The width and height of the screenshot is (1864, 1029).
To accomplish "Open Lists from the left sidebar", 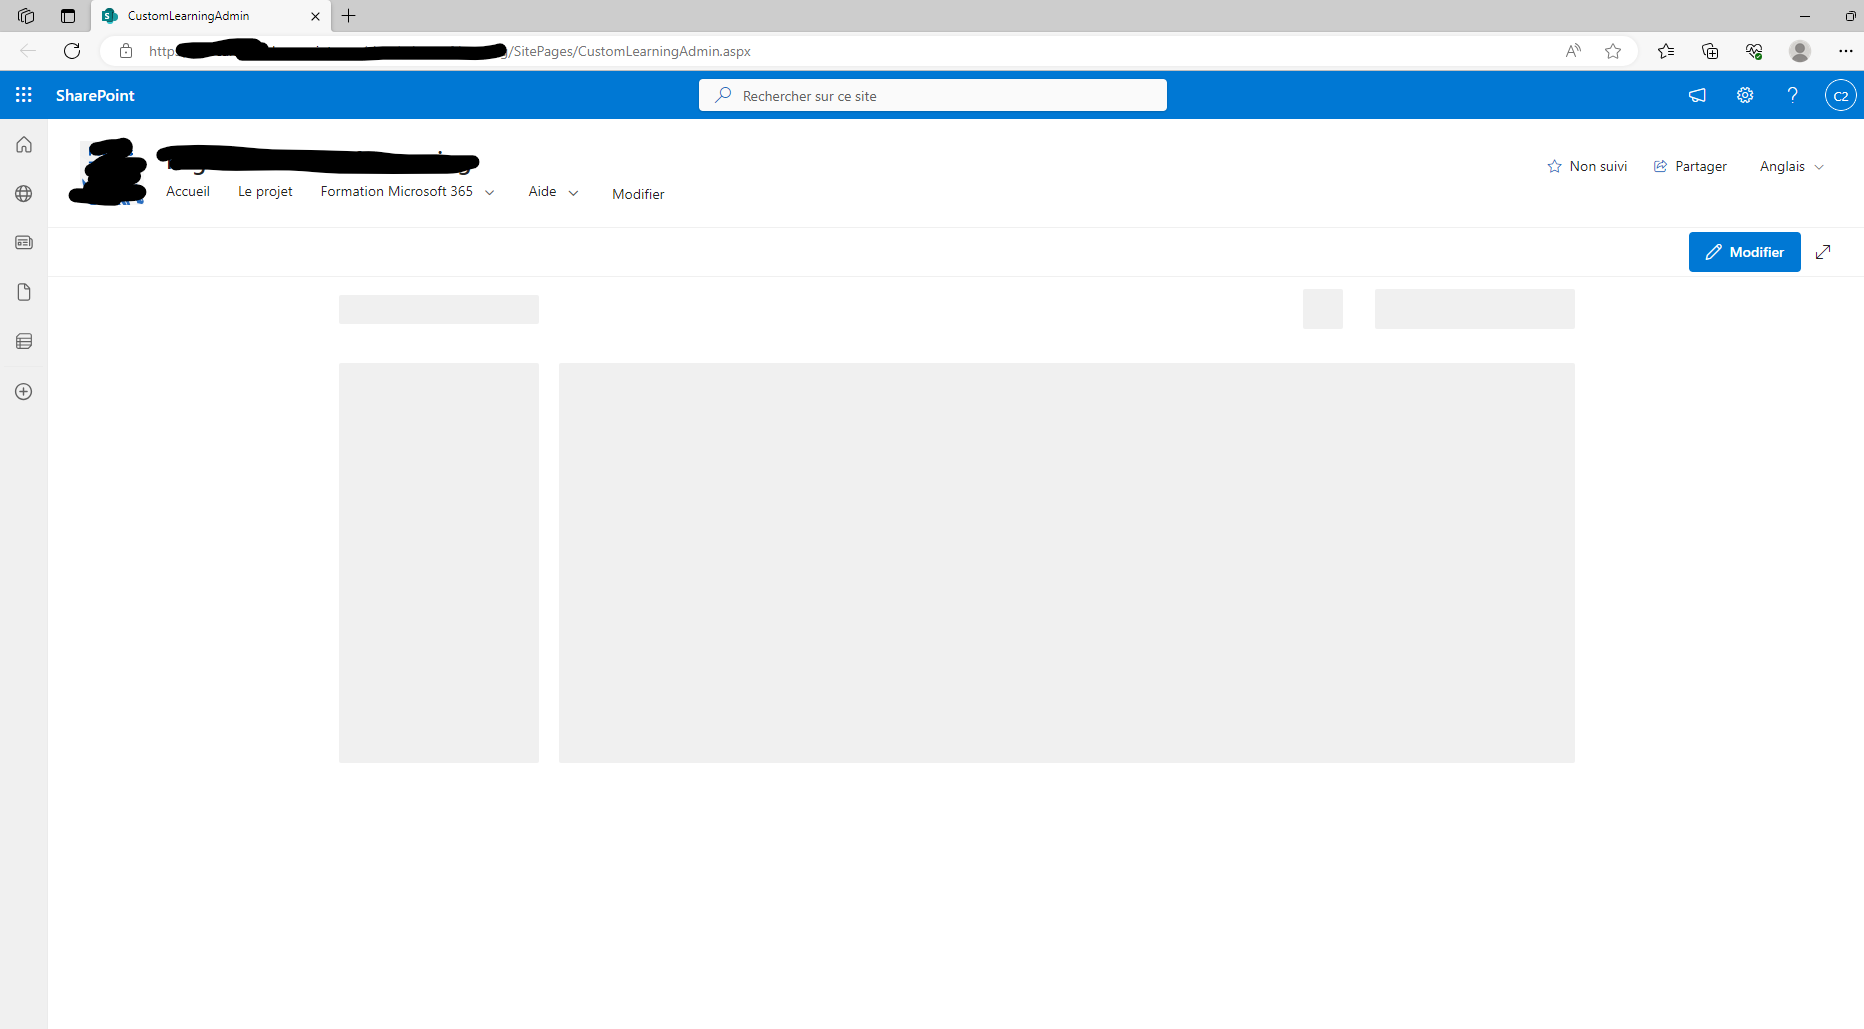I will [x=23, y=341].
